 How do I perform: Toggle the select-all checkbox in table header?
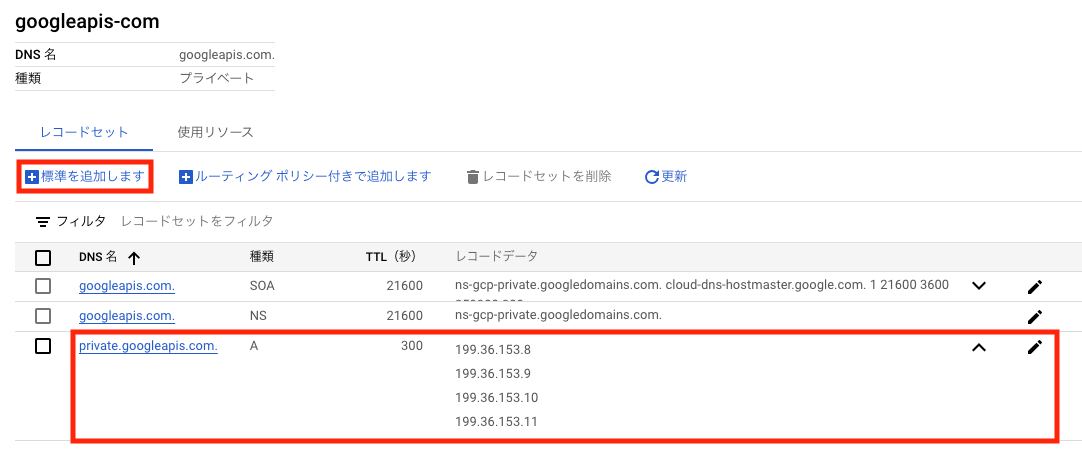click(43, 258)
